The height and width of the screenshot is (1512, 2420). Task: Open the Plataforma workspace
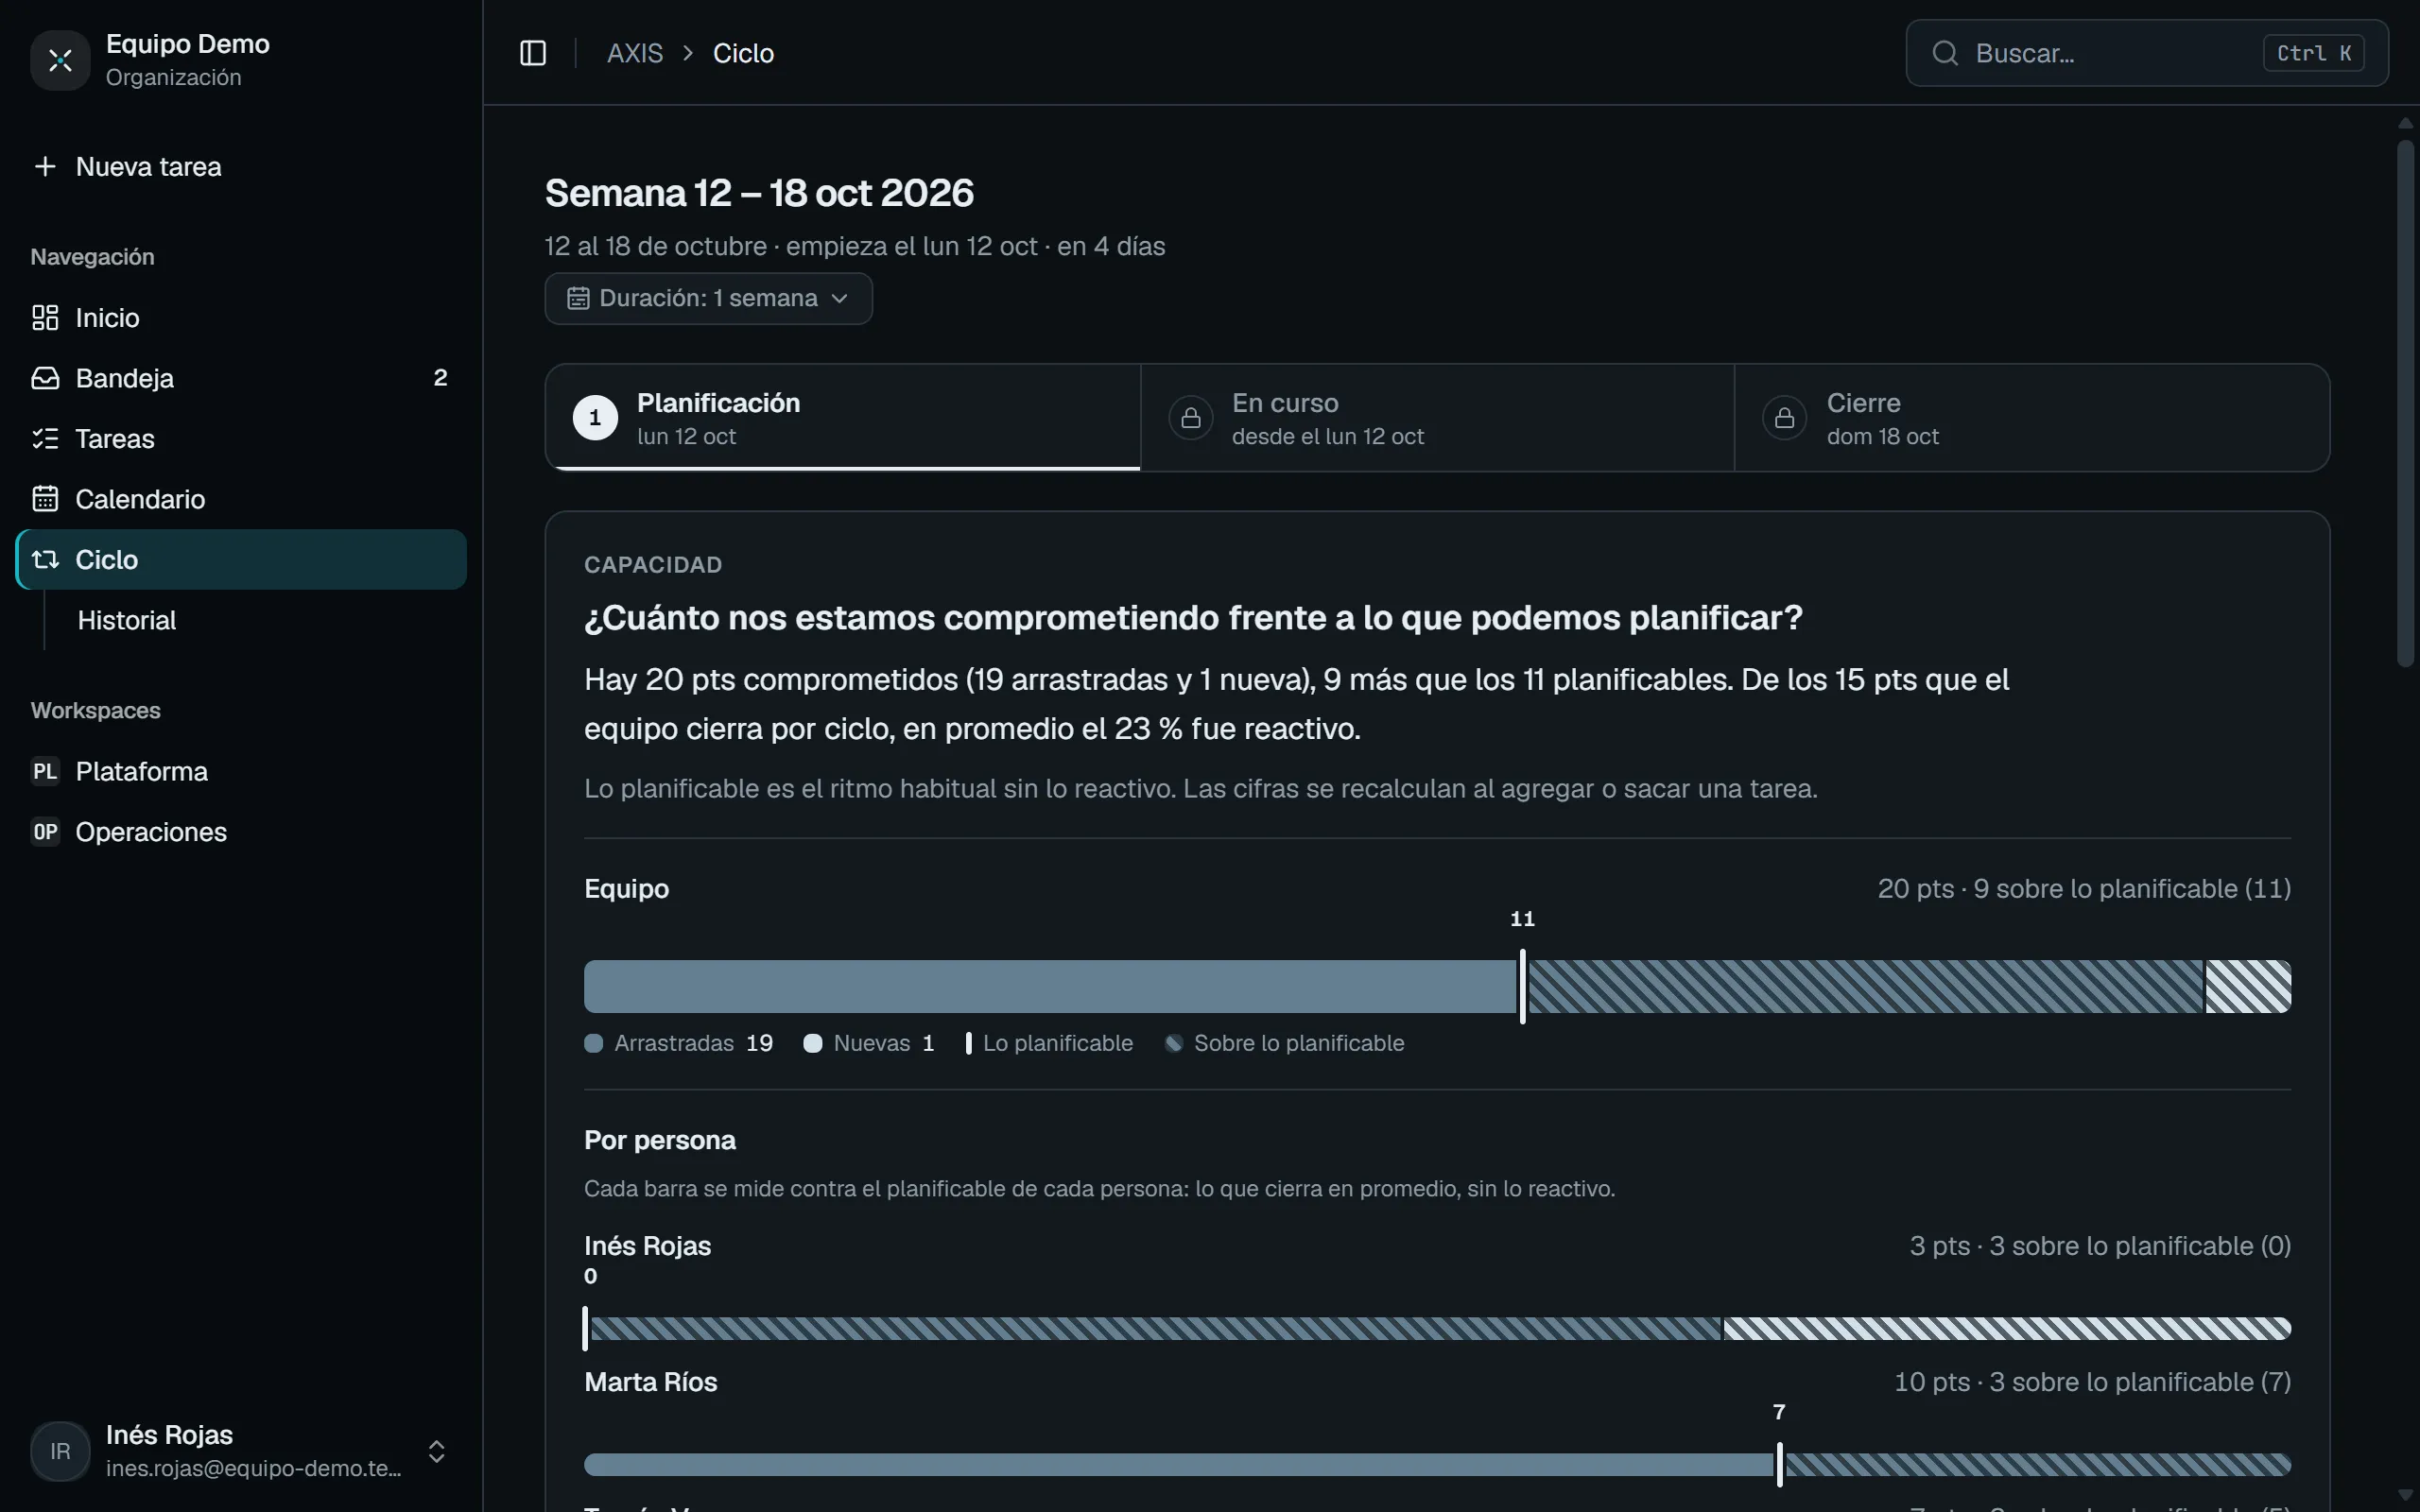pyautogui.click(x=241, y=772)
